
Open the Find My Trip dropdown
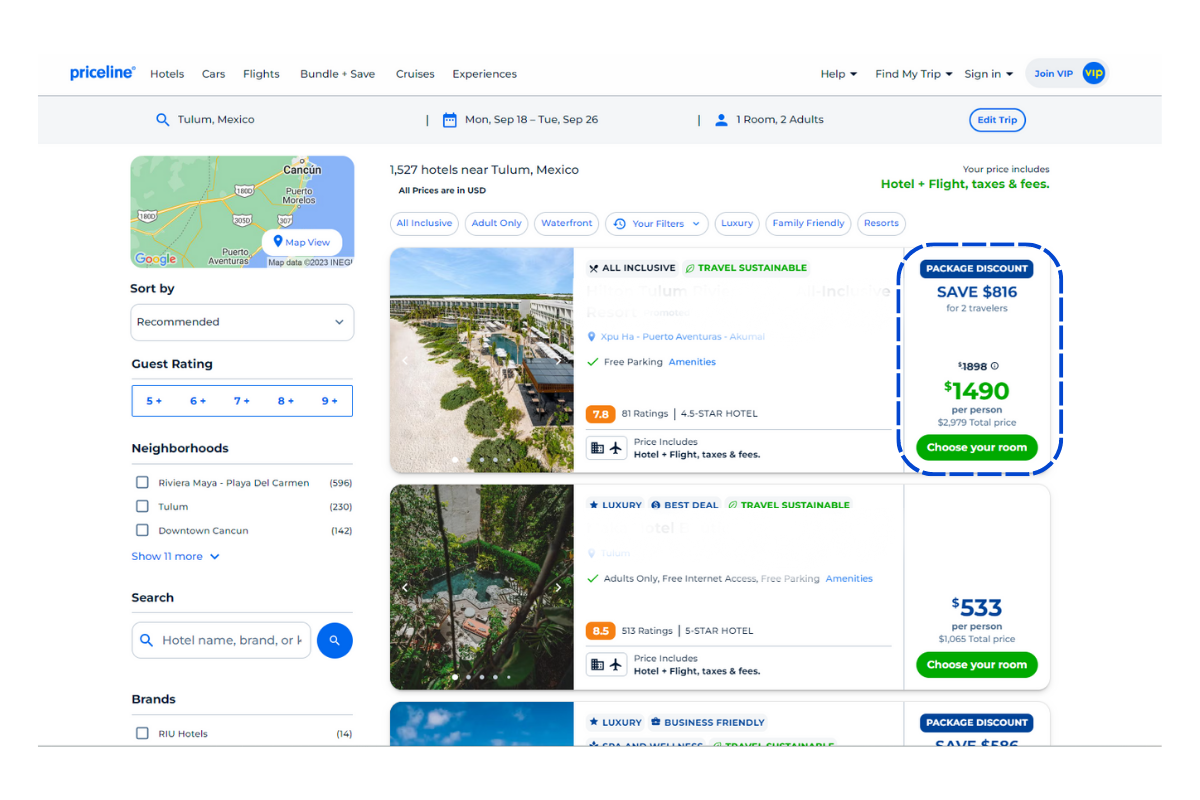pyautogui.click(x=913, y=74)
